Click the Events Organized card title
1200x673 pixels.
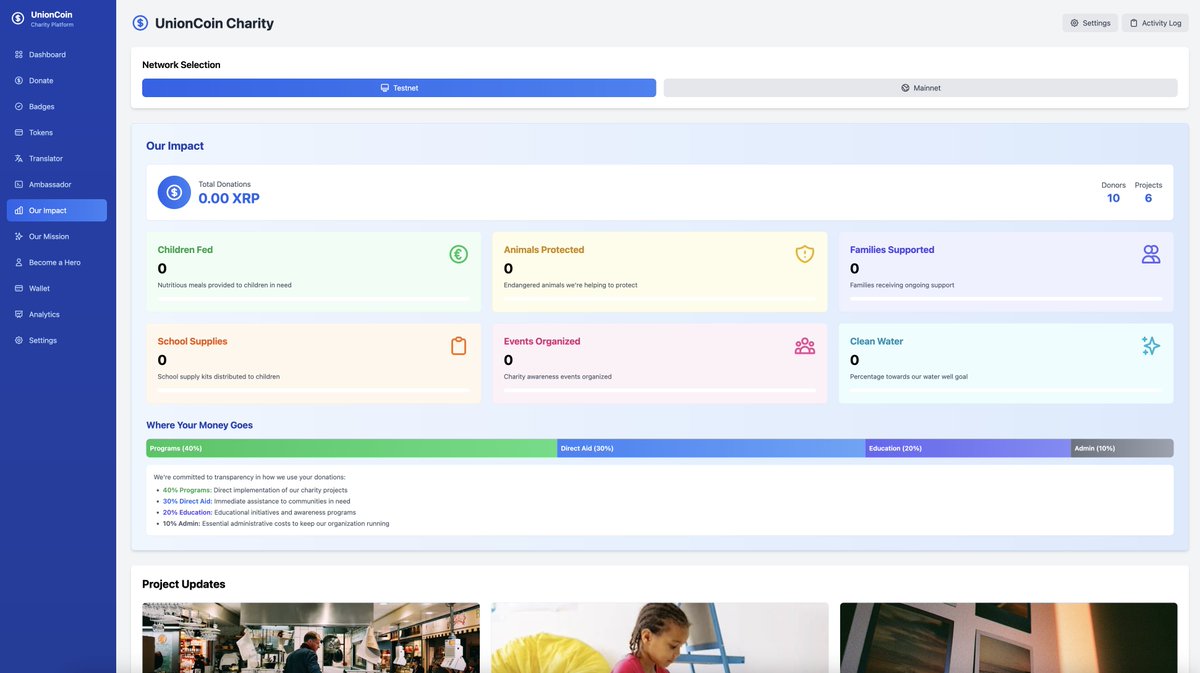tap(542, 341)
